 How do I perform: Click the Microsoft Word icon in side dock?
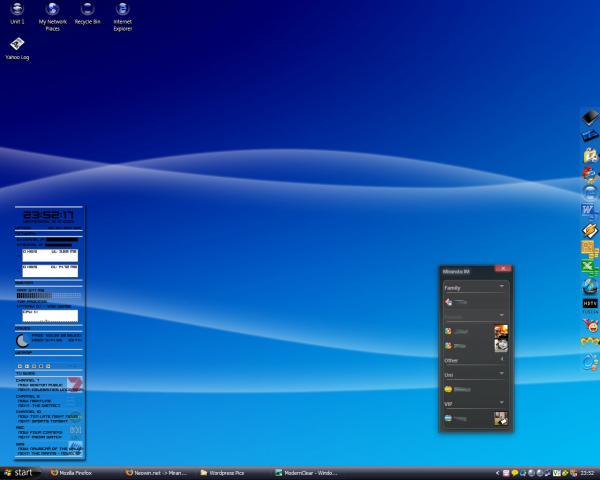click(589, 211)
